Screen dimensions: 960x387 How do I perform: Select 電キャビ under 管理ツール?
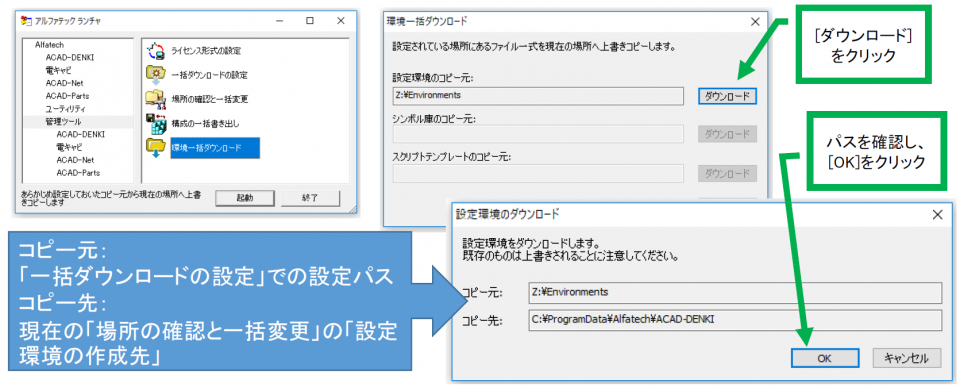[69, 147]
